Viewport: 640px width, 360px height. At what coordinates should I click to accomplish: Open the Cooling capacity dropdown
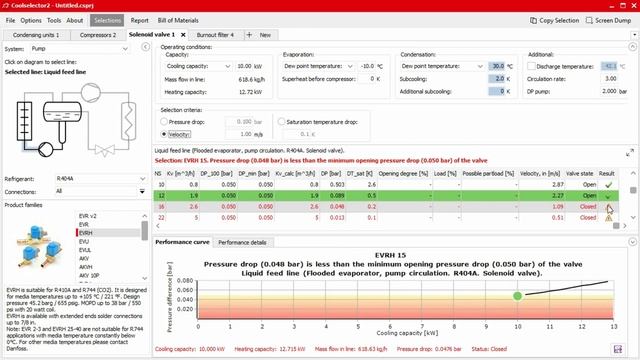[198, 66]
